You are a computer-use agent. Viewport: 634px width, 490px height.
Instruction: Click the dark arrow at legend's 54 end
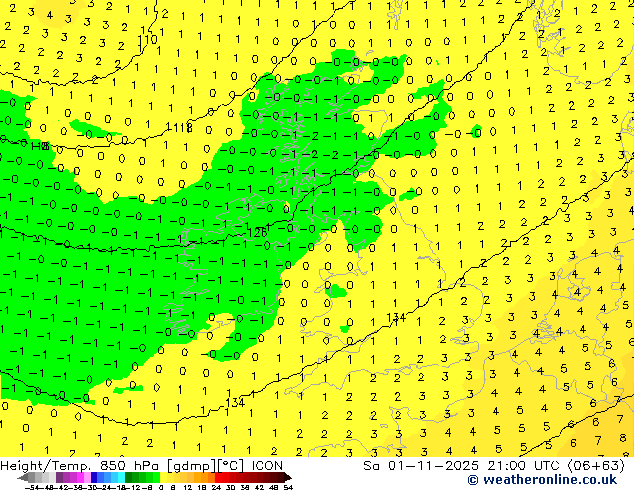(288, 477)
